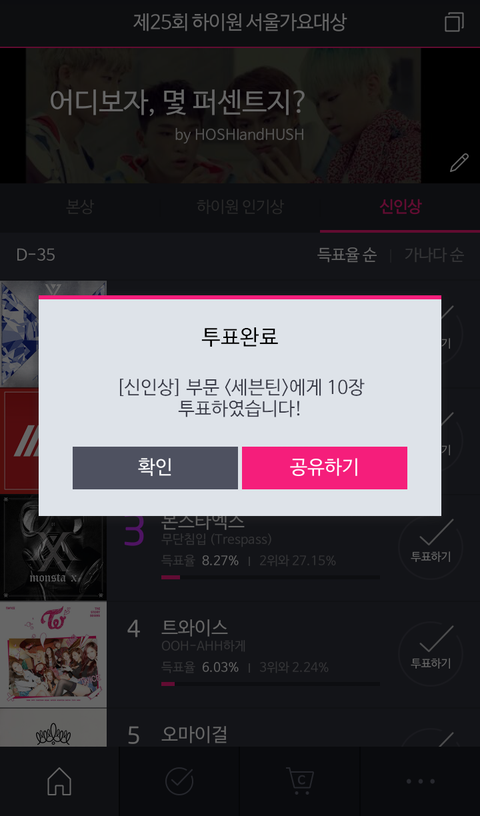
Task: Open the Twice album cover thumbnail
Action: point(53,655)
